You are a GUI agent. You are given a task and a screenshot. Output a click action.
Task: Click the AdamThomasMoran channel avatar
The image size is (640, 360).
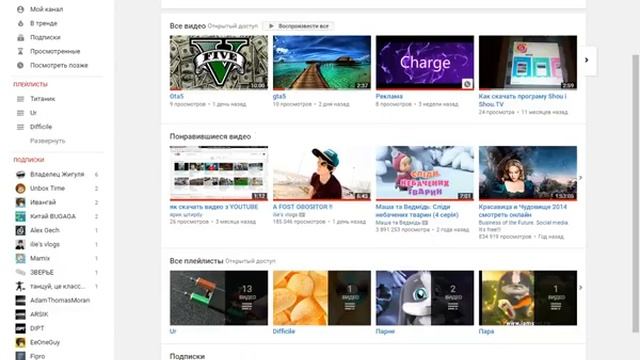[x=20, y=300]
